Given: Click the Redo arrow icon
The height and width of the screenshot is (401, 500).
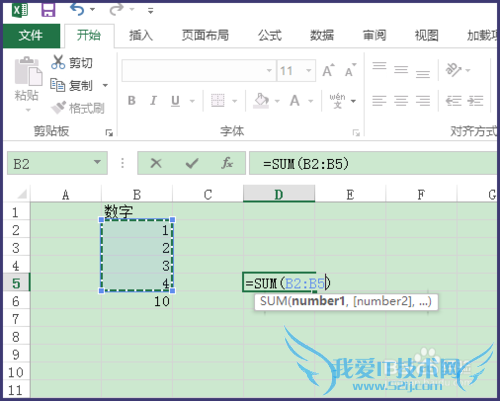Looking at the screenshot, I should pos(116,9).
